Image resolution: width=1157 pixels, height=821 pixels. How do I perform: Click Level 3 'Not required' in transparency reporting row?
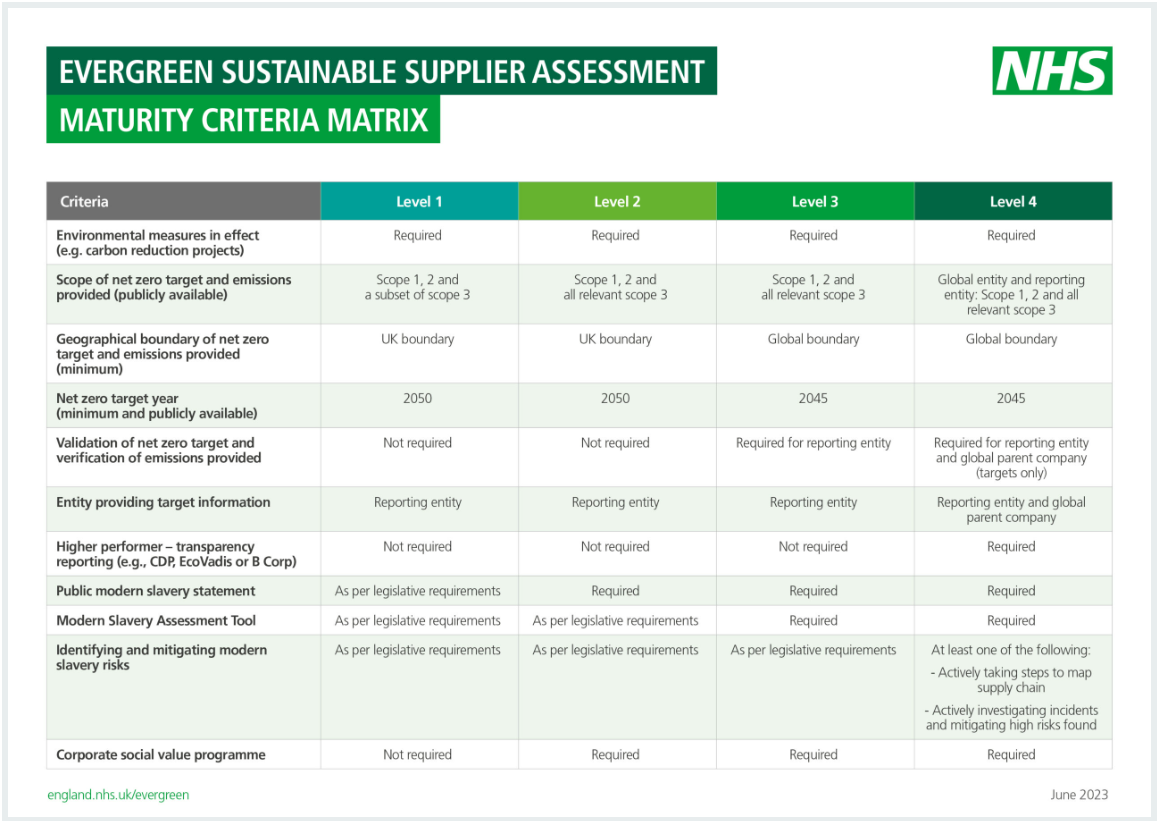click(x=813, y=547)
